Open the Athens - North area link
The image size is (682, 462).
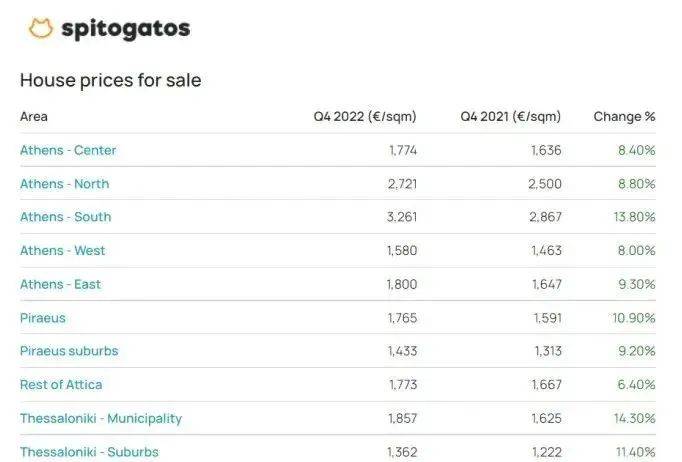click(65, 184)
